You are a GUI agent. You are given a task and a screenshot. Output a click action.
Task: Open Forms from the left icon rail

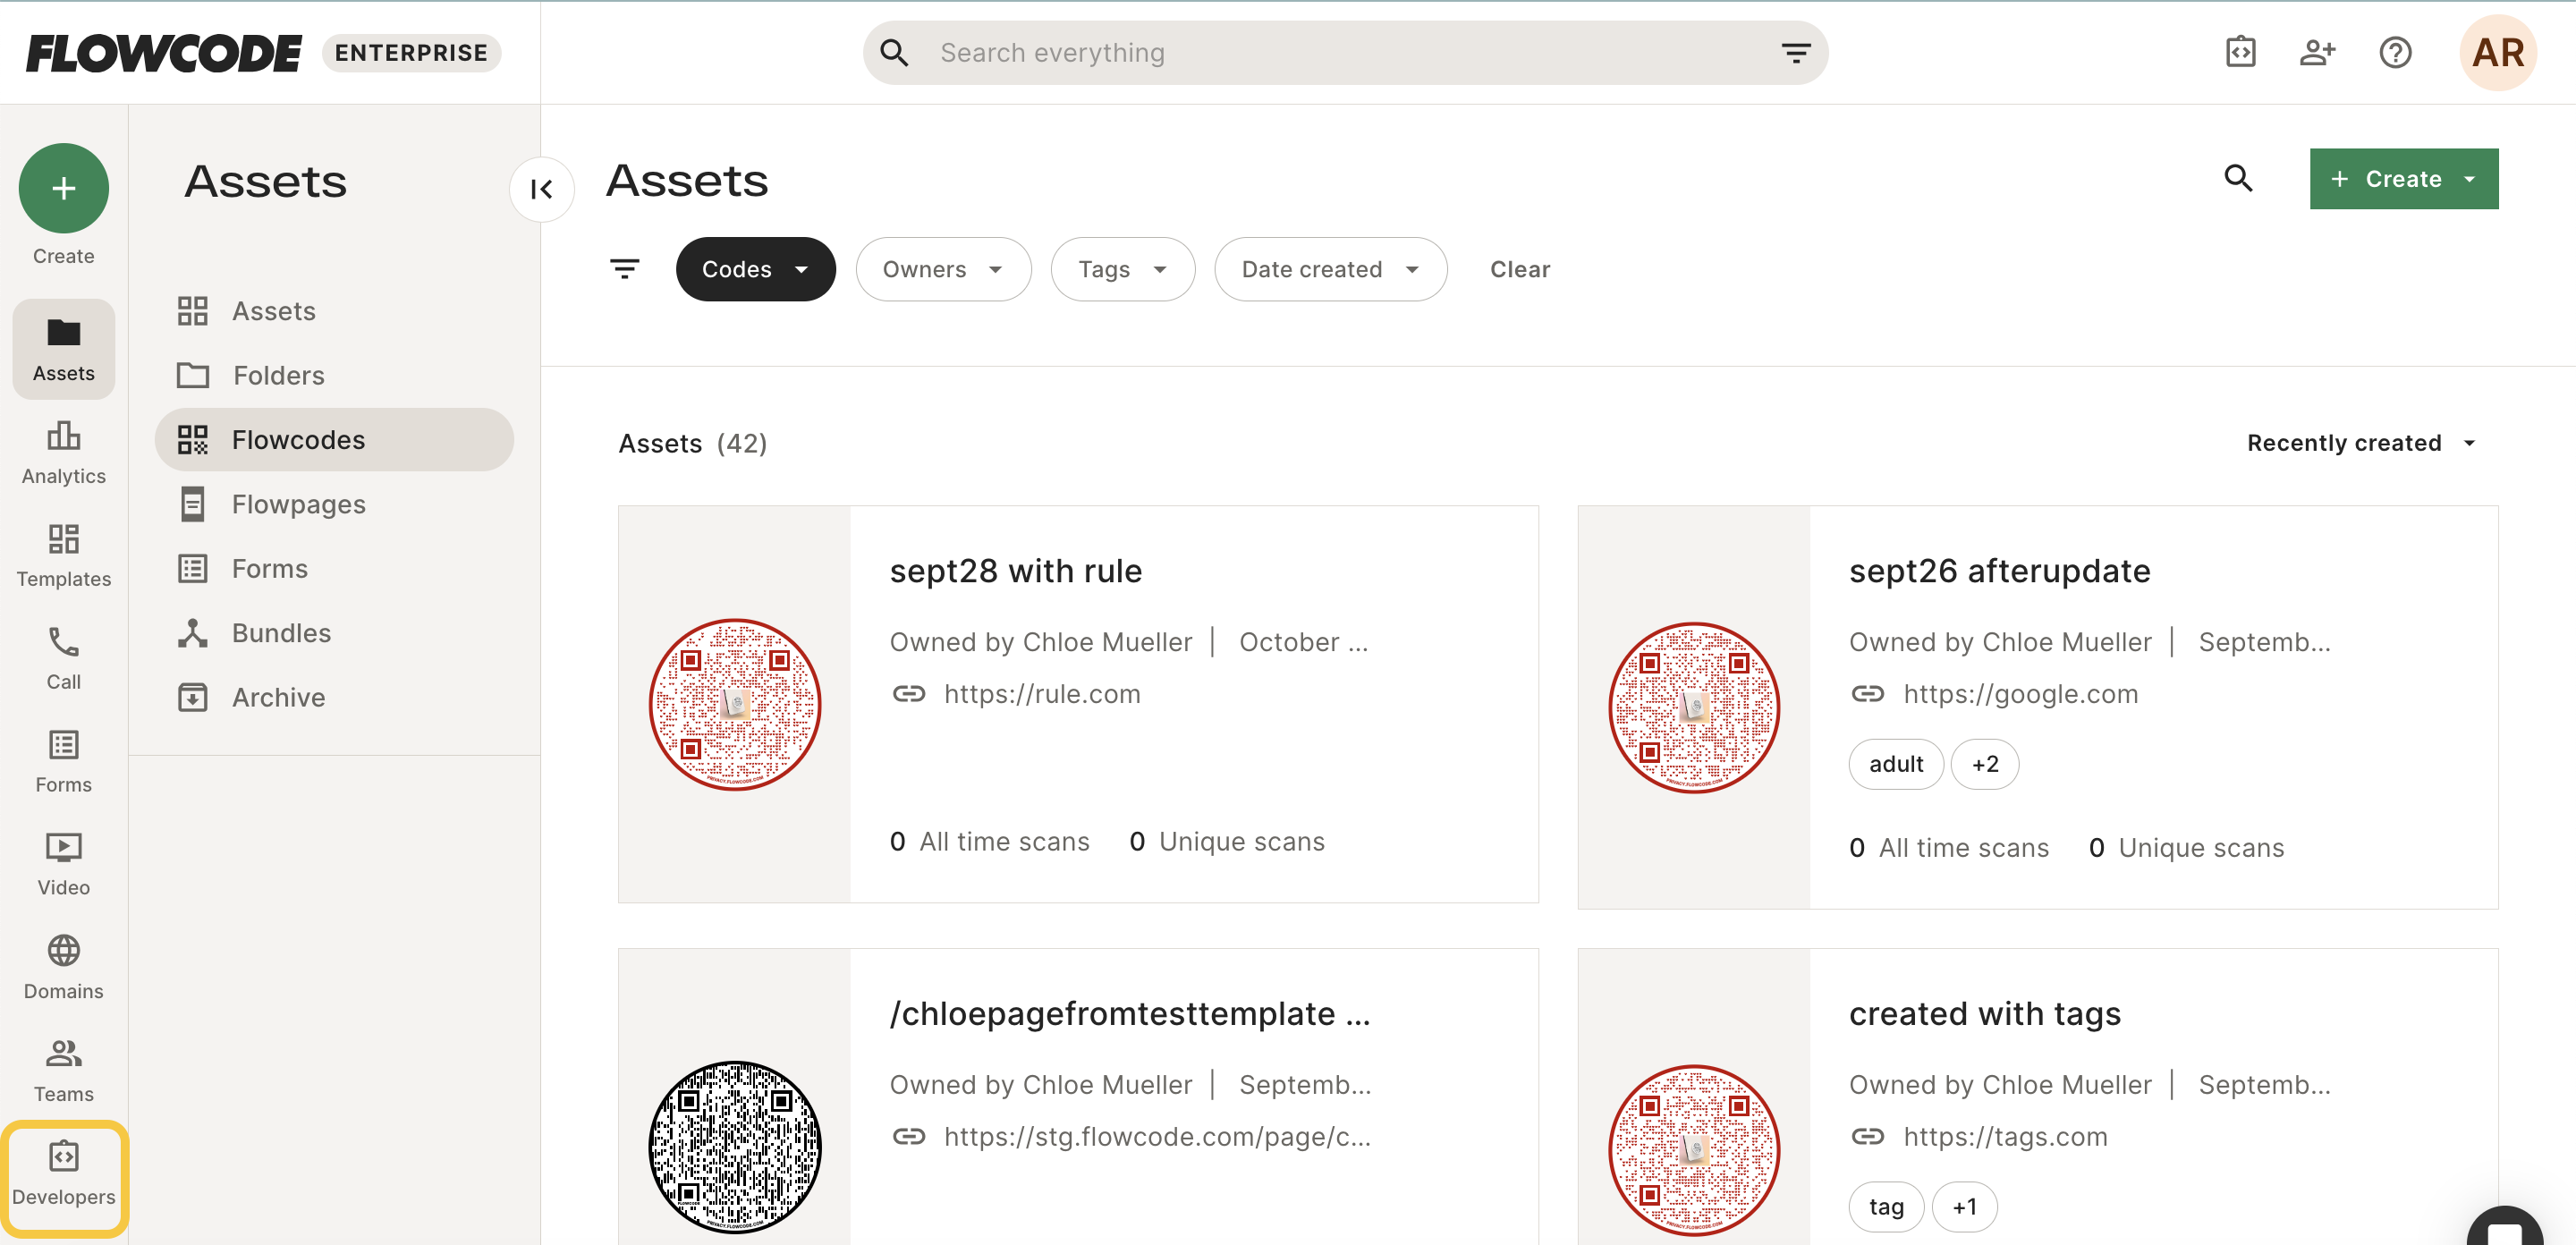pos(63,762)
